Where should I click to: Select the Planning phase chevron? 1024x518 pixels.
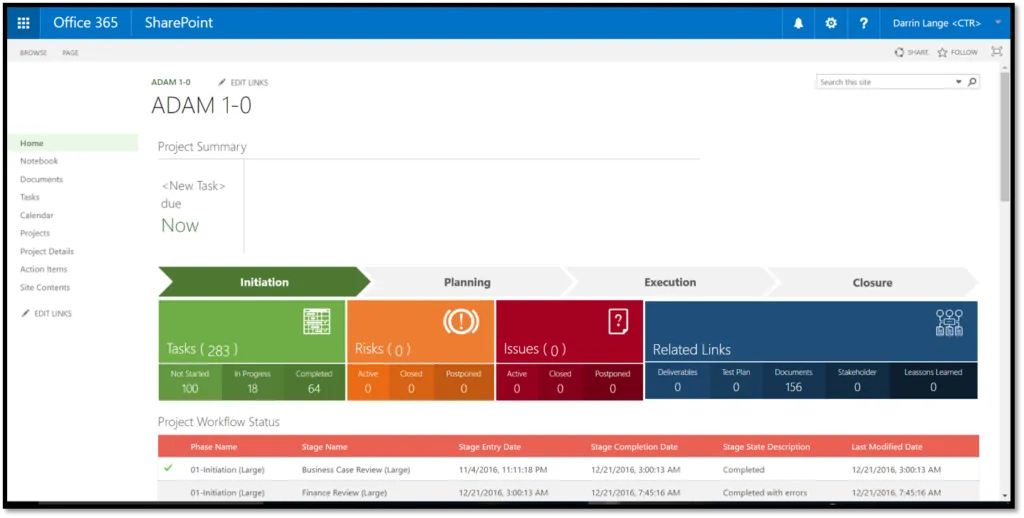click(467, 282)
